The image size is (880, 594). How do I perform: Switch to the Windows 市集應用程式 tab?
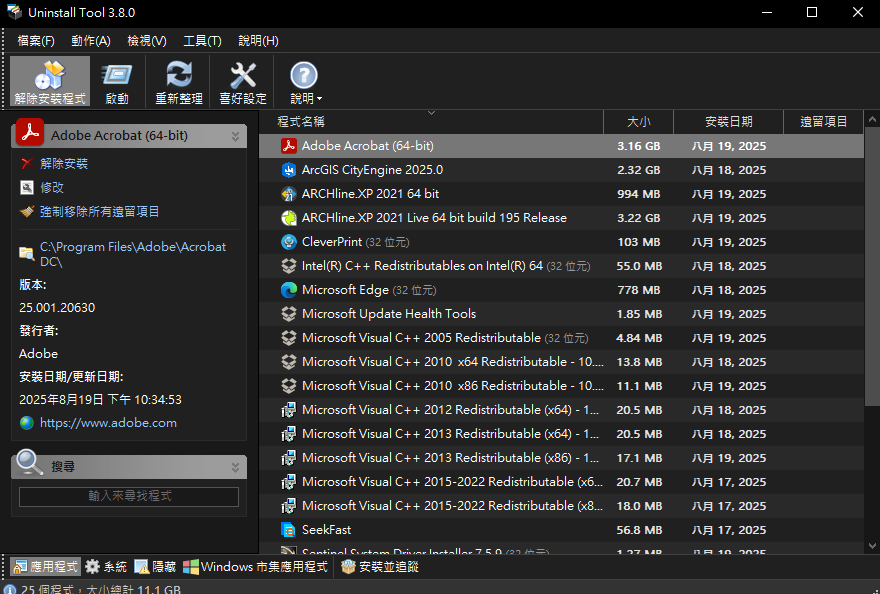[x=255, y=567]
